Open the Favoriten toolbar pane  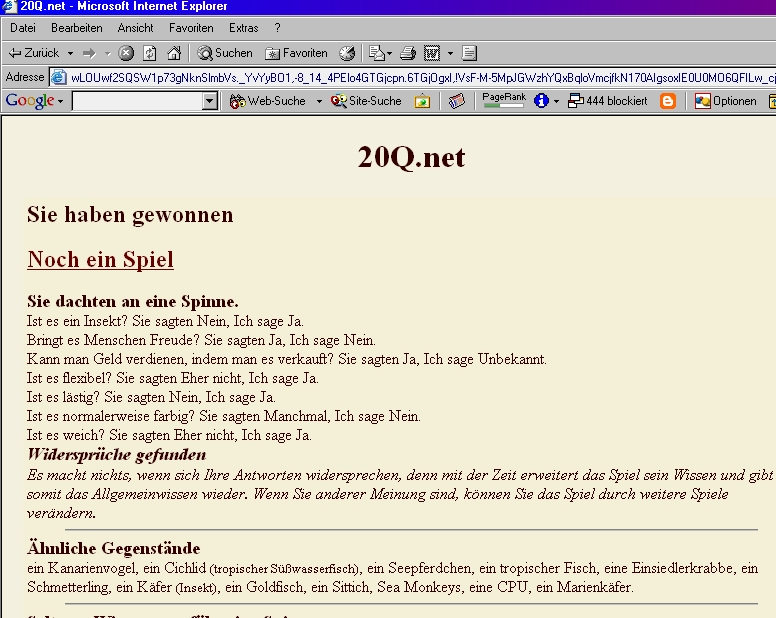coord(296,53)
